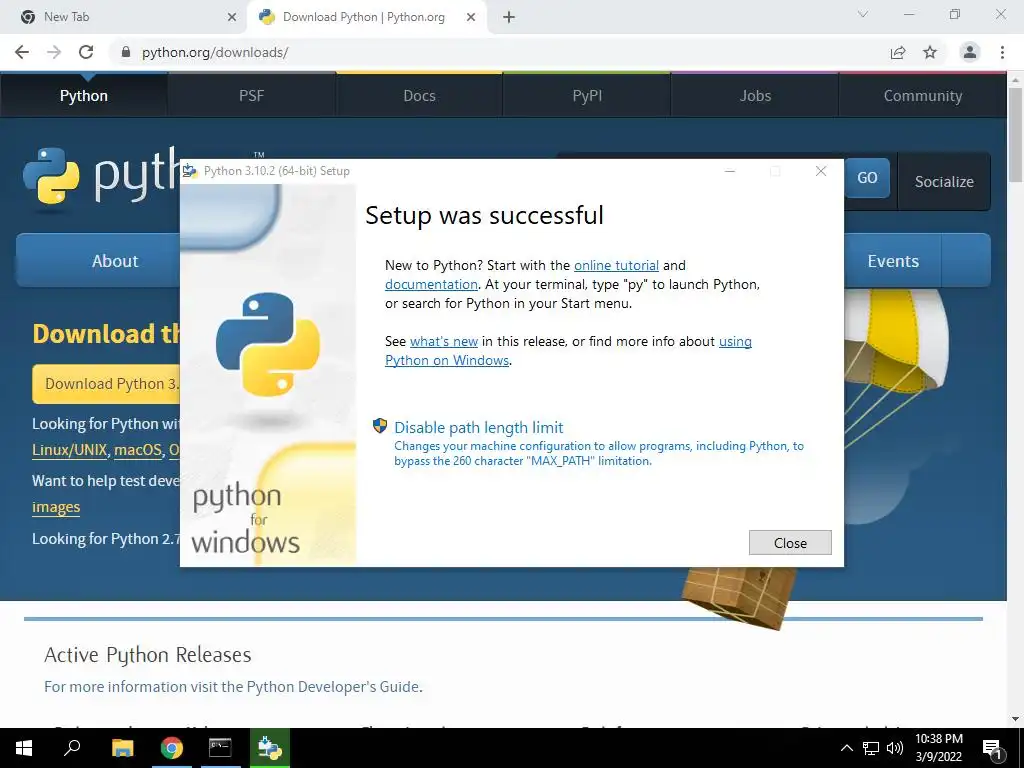
Task: Click the shield icon beside Disable path
Action: tap(379, 426)
